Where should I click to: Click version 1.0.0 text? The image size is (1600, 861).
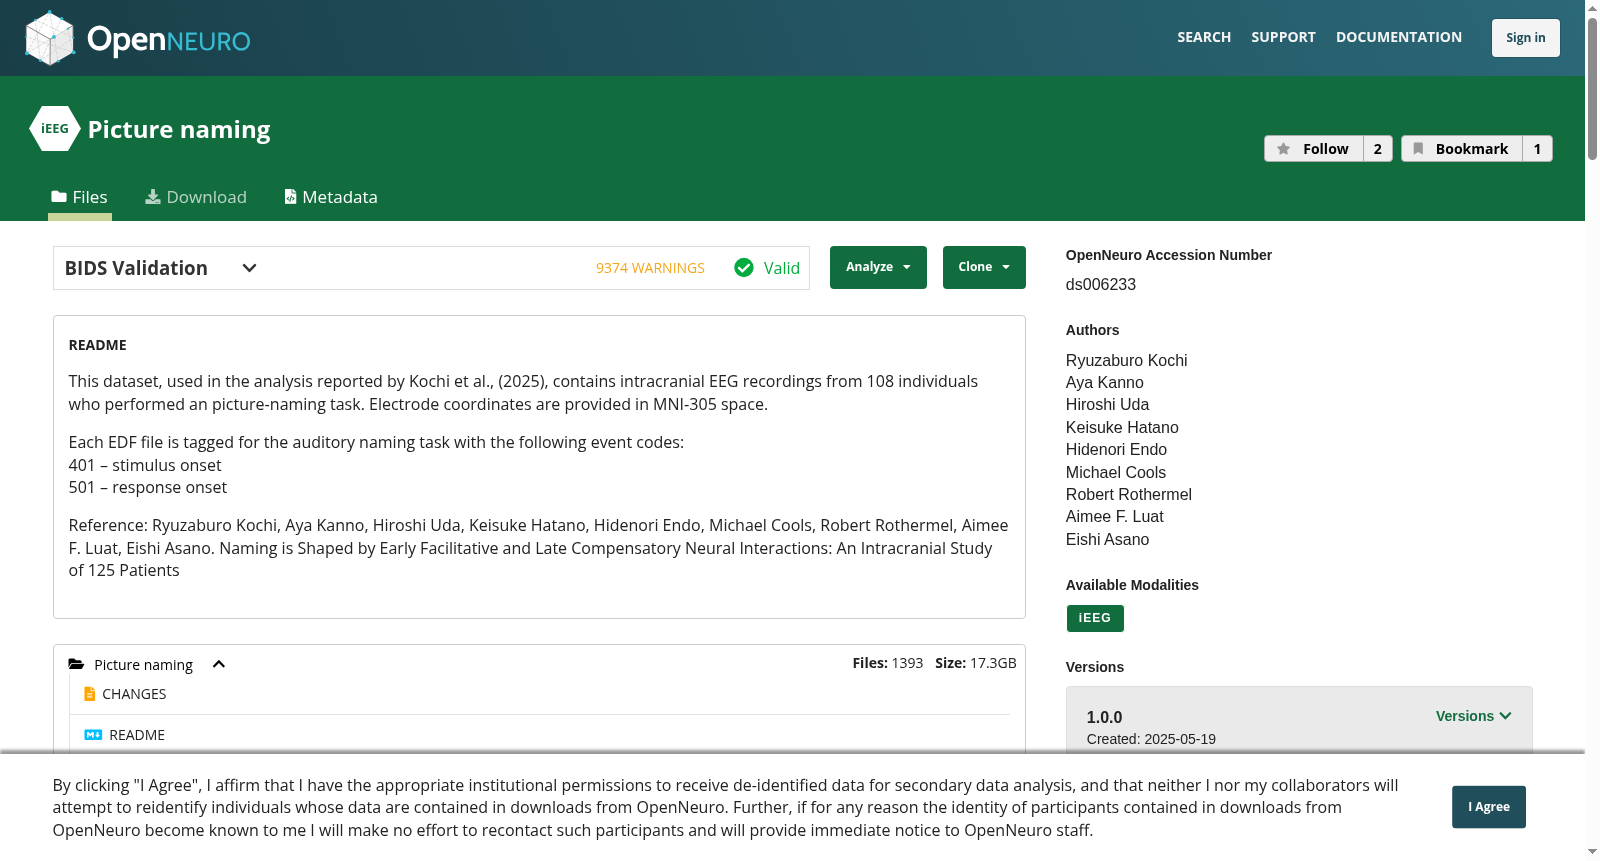coord(1105,717)
